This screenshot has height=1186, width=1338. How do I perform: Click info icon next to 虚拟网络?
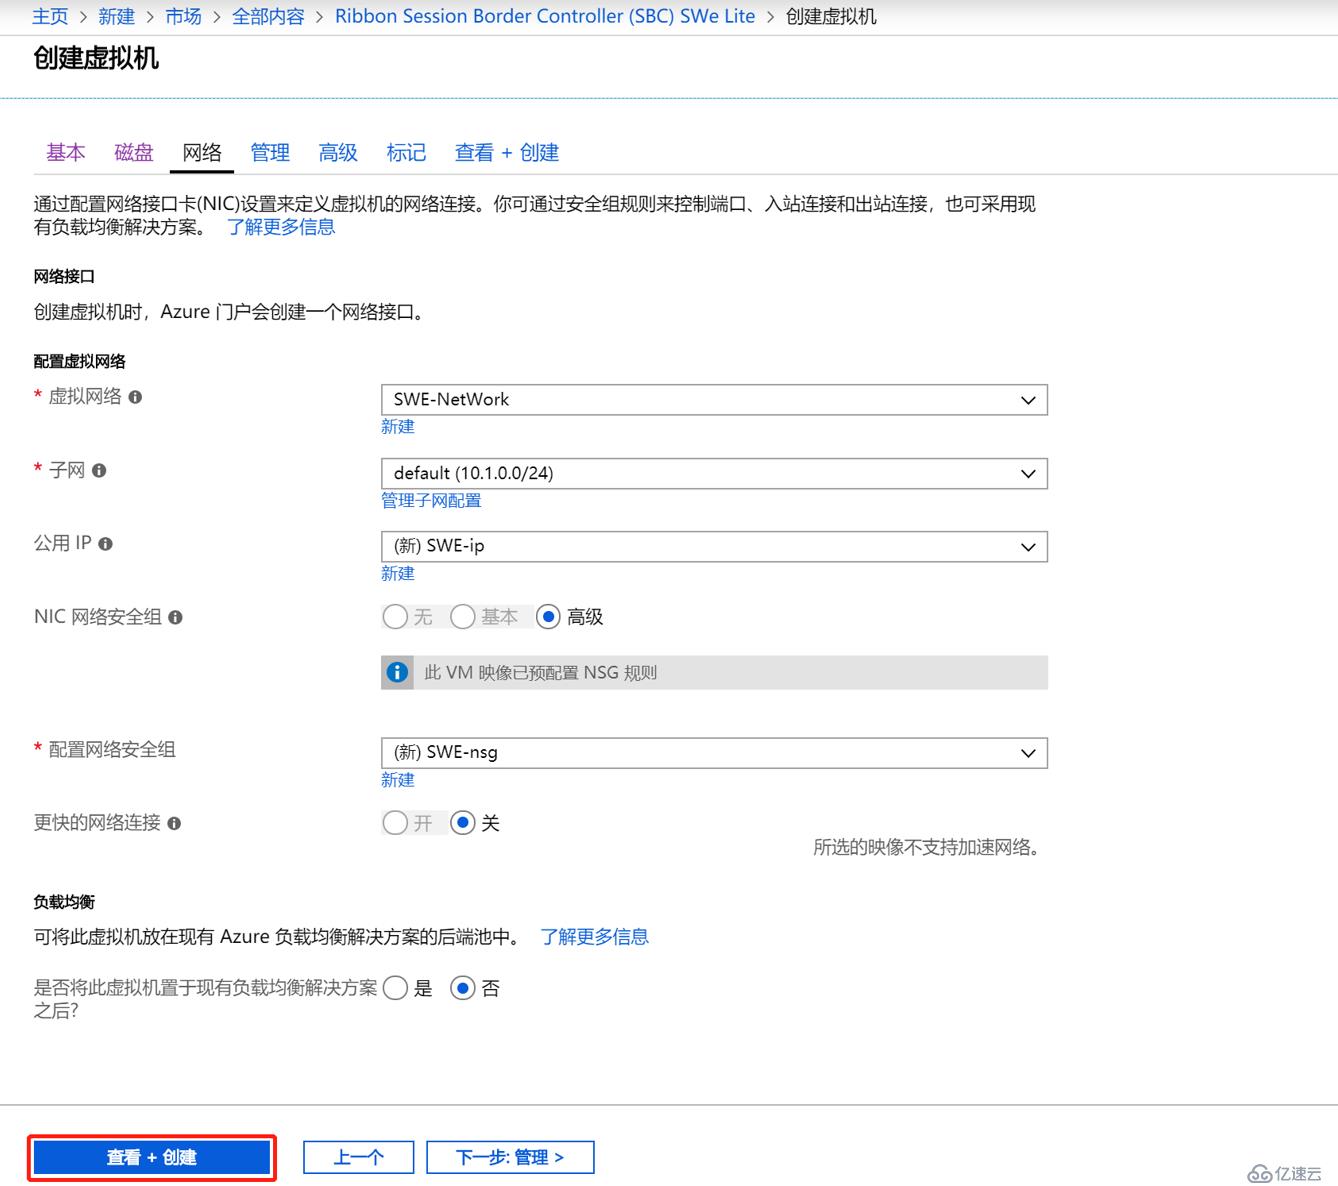point(135,397)
